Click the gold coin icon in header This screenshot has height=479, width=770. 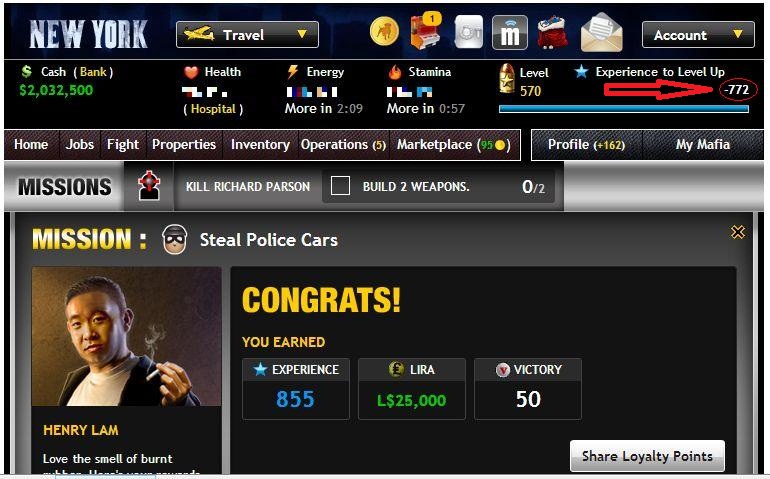point(384,32)
